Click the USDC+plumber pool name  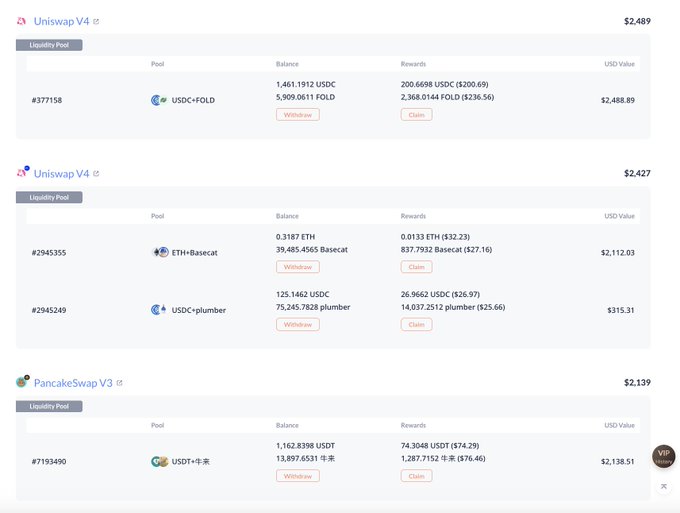coord(199,310)
